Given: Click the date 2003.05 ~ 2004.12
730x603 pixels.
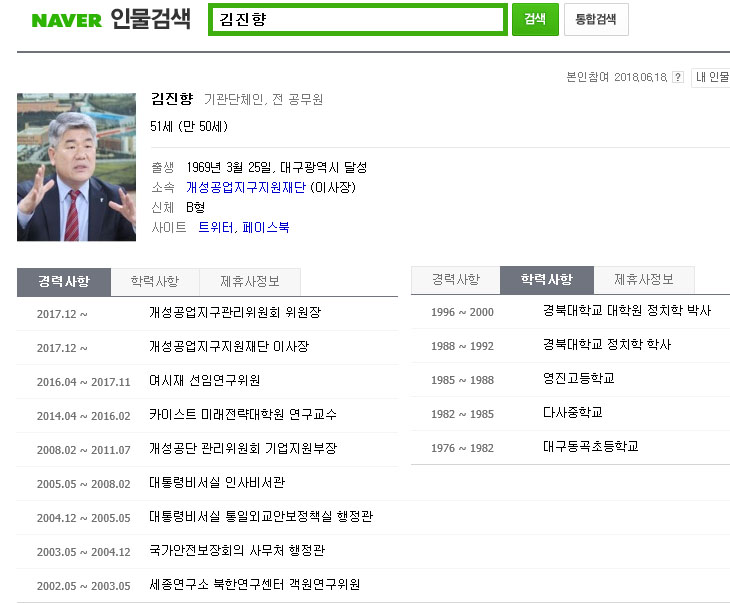Looking at the screenshot, I should (x=83, y=552).
